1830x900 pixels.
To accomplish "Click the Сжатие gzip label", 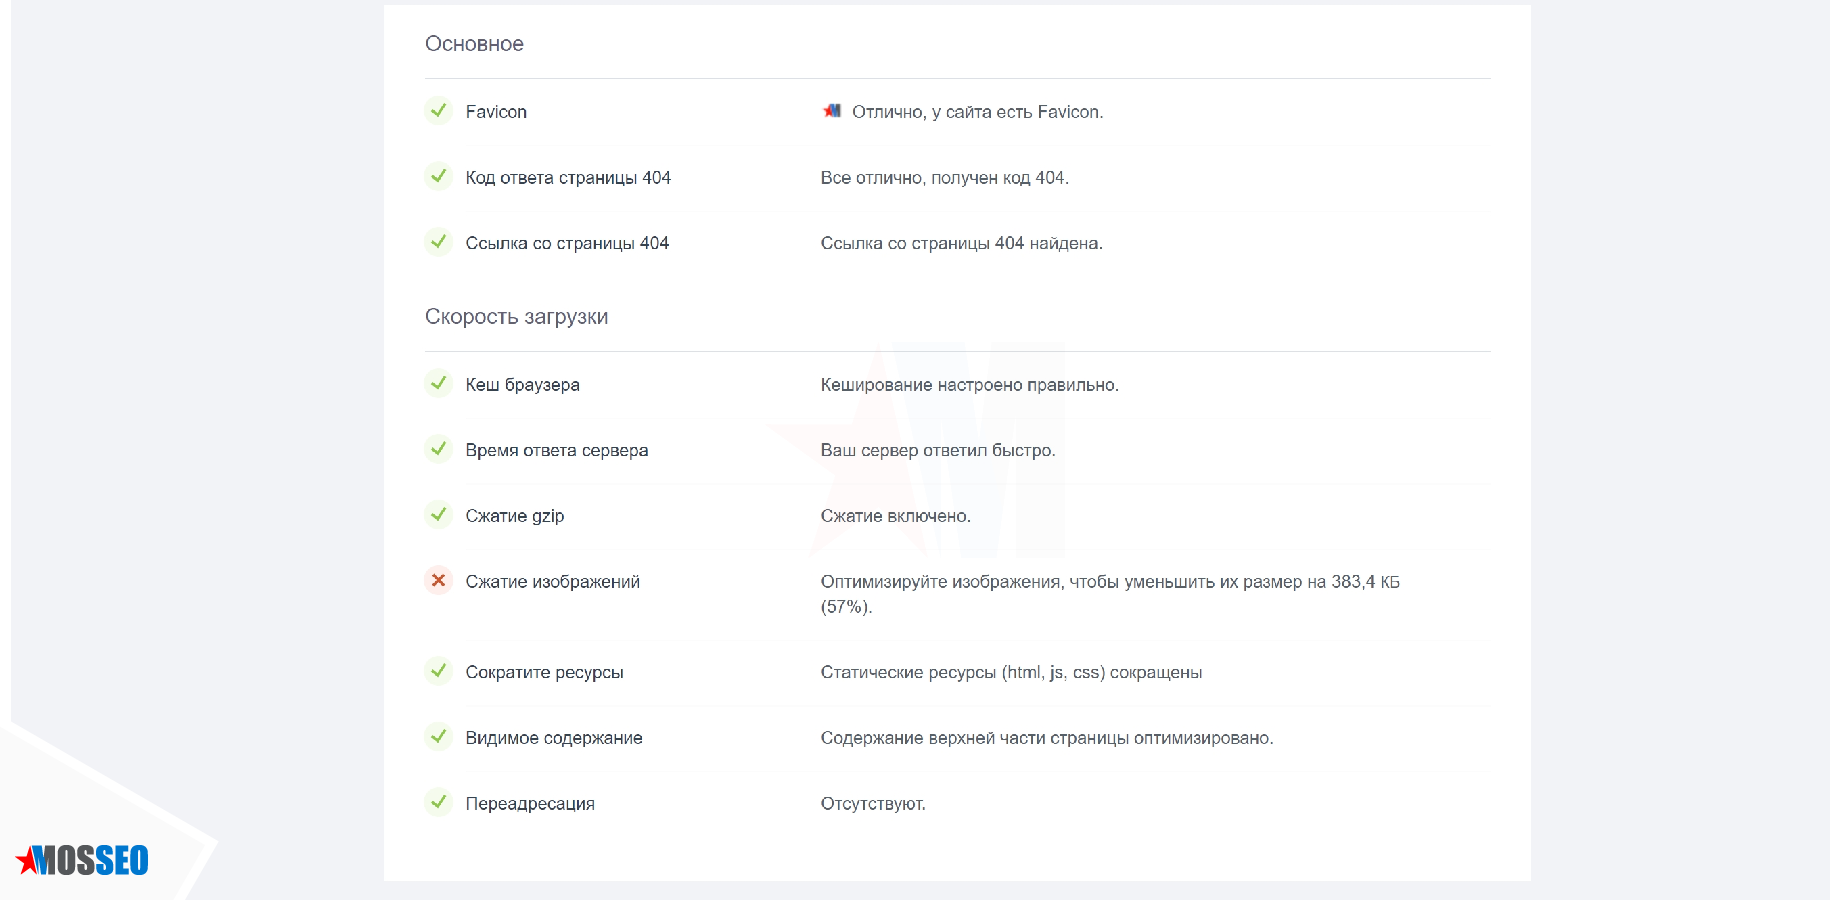I will coord(515,516).
